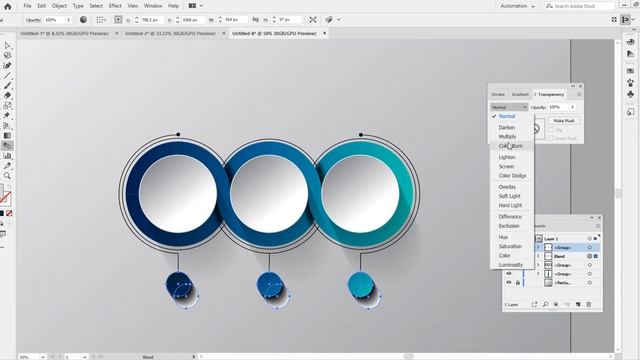640x360 pixels.
Task: Choose Overlay blending mode
Action: [x=507, y=187]
